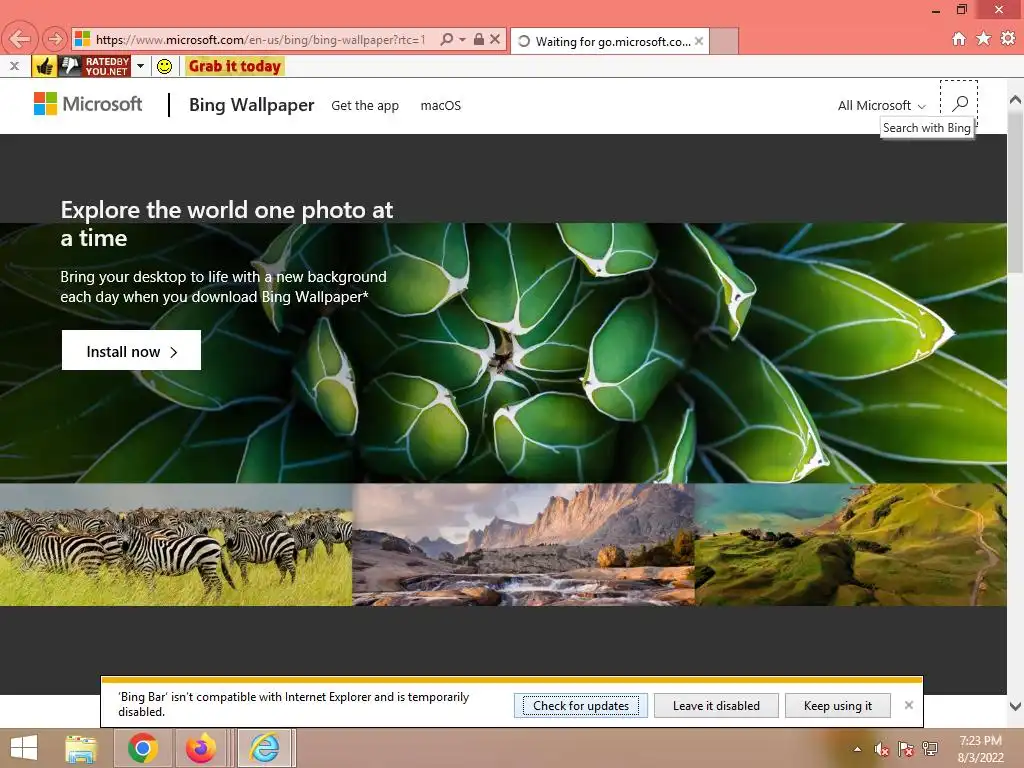Click the 'Keep using it' button
This screenshot has height=768, width=1024.
(x=838, y=705)
